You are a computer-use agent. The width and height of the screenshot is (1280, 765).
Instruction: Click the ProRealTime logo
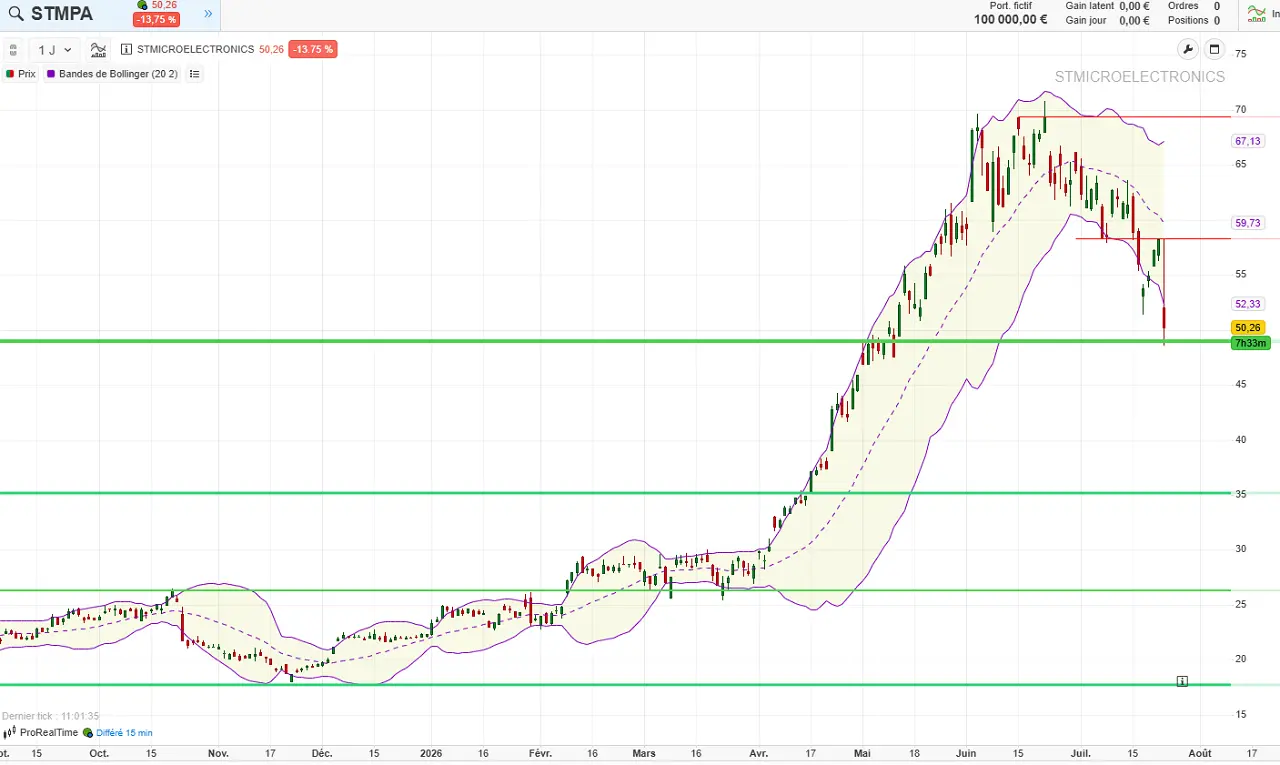40,732
